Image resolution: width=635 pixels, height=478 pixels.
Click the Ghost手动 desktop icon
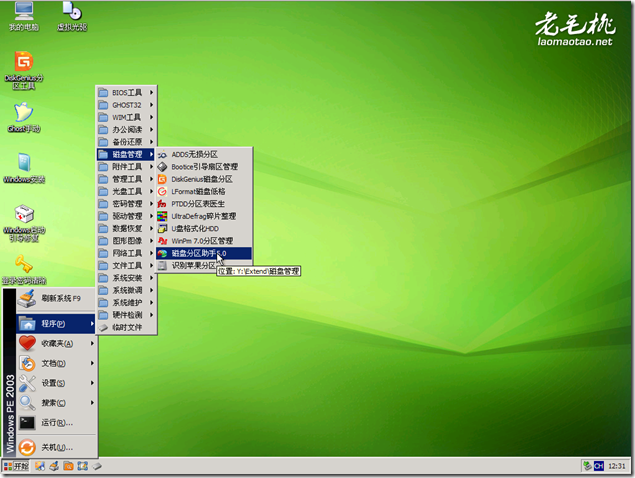(x=22, y=112)
